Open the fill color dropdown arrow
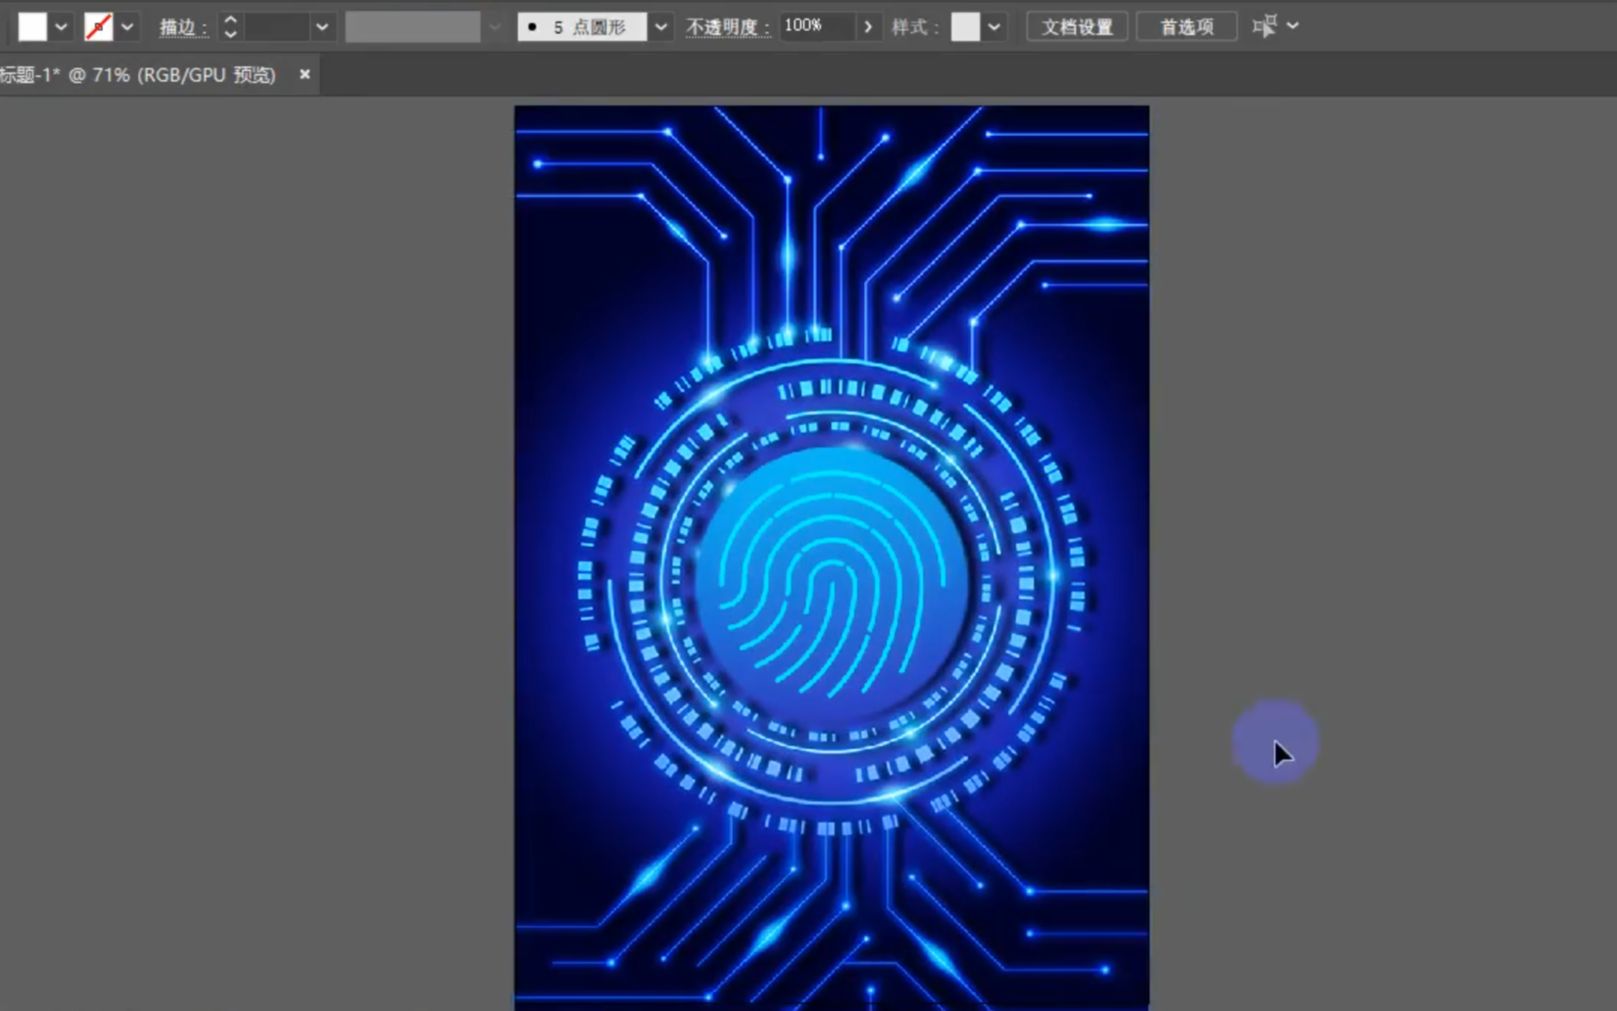Screen dimensions: 1617x1011 coord(60,26)
